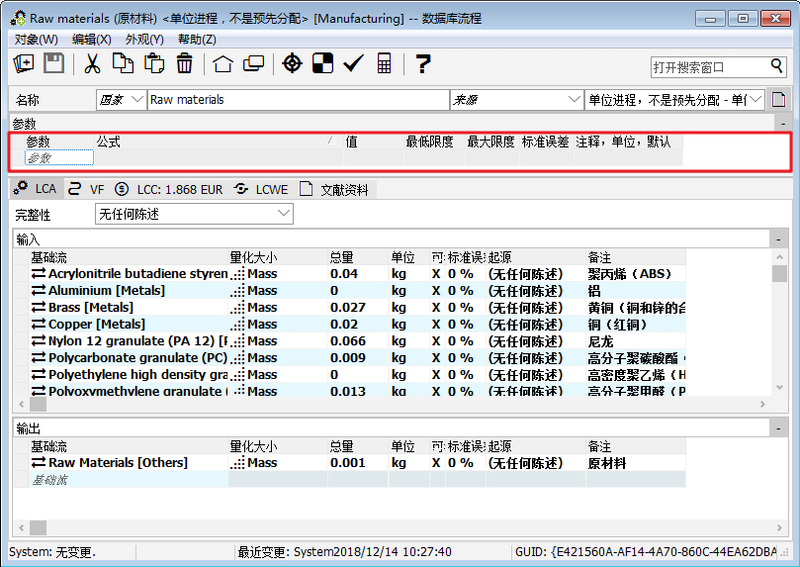Switch to the LCC: 1.868 EUR tab
This screenshot has width=800, height=567.
(x=168, y=189)
